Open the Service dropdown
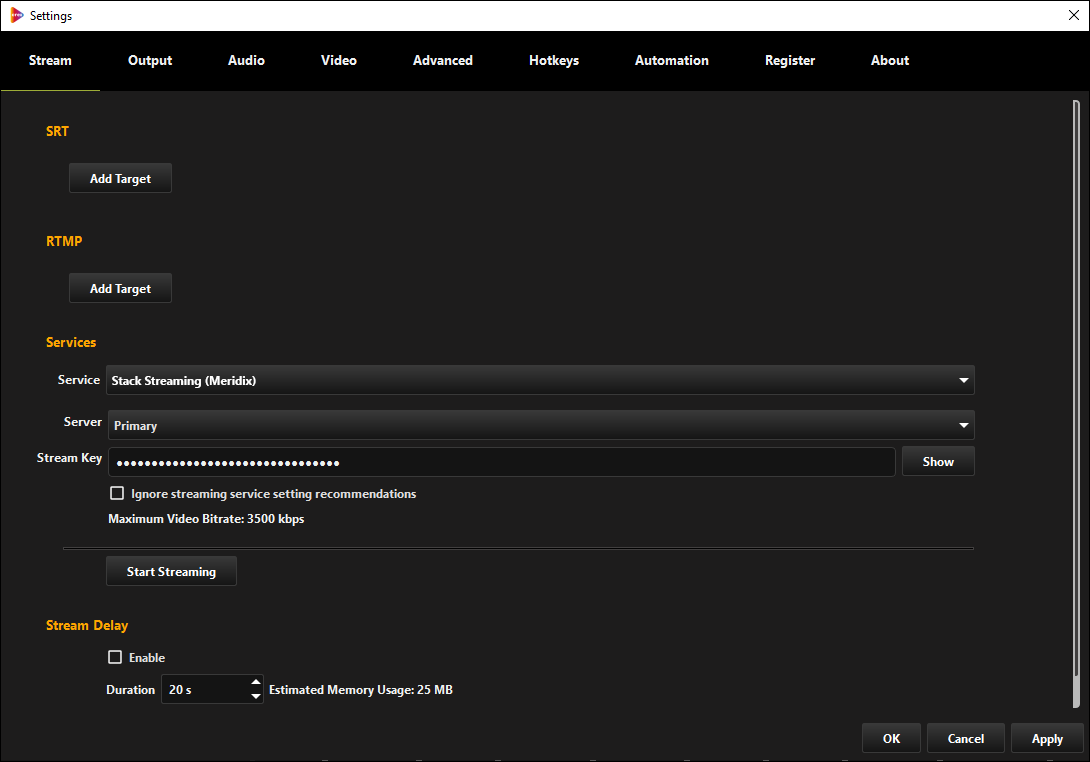 pos(540,380)
